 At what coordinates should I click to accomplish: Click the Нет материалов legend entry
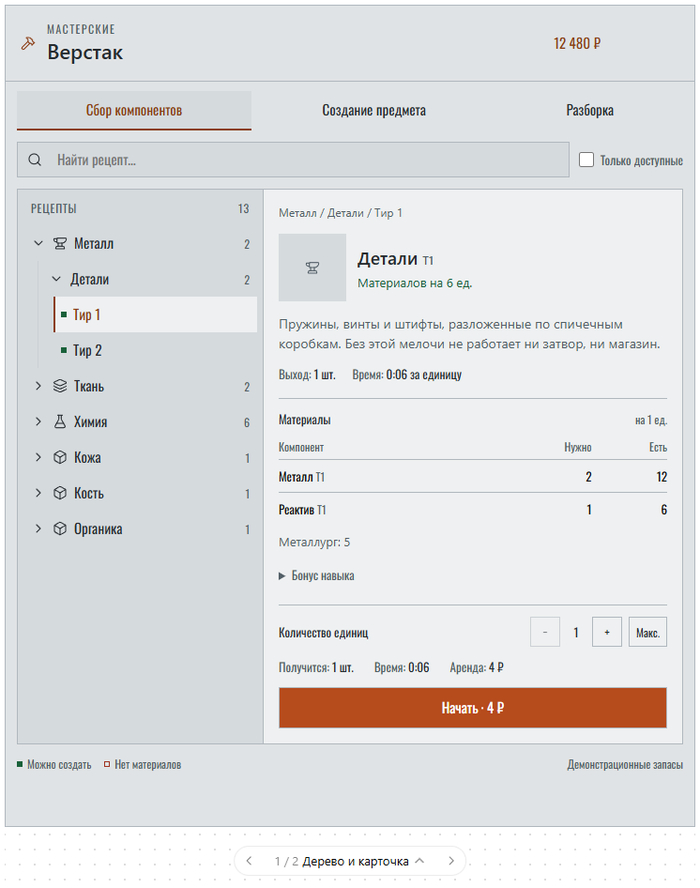pos(143,765)
